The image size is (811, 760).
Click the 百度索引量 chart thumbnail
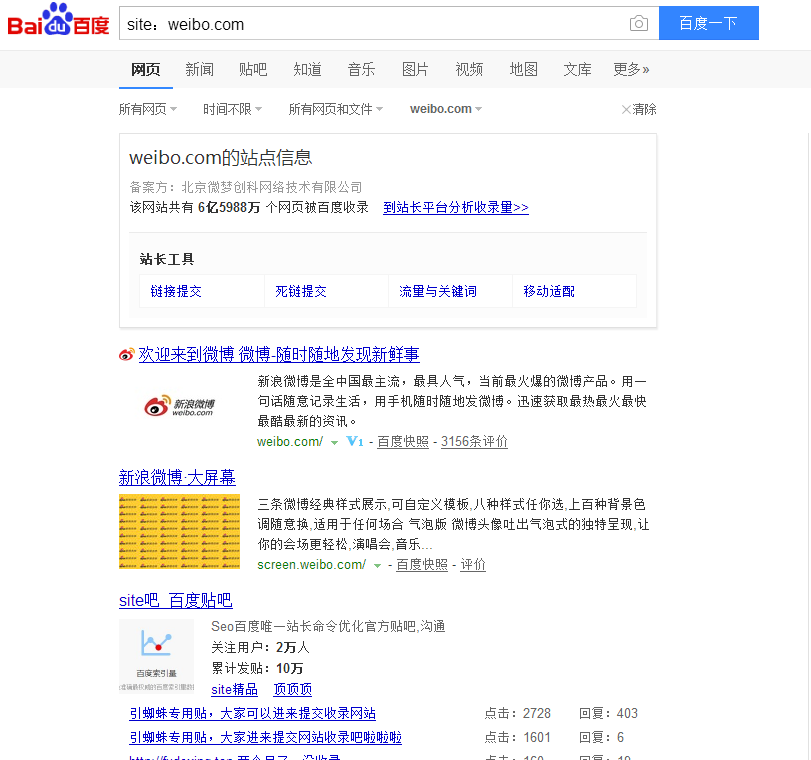click(156, 655)
